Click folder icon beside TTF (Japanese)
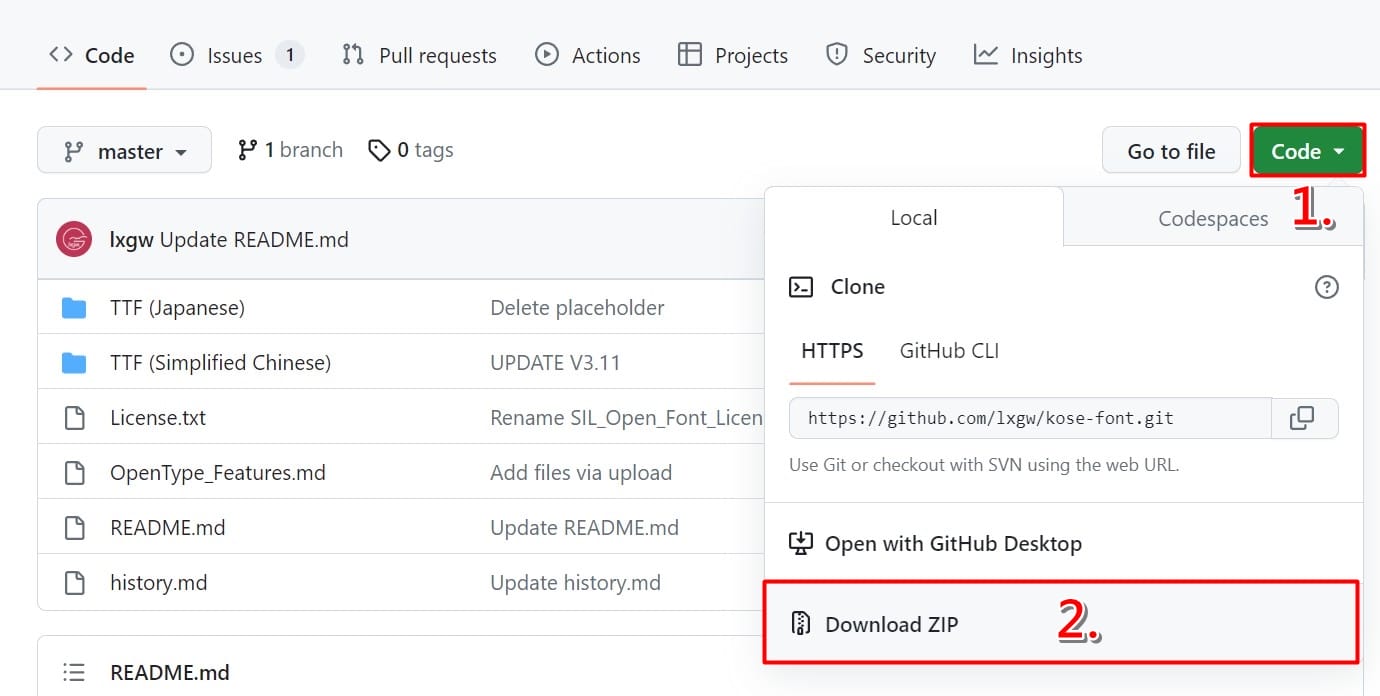The width and height of the screenshot is (1380, 696). click(x=74, y=308)
